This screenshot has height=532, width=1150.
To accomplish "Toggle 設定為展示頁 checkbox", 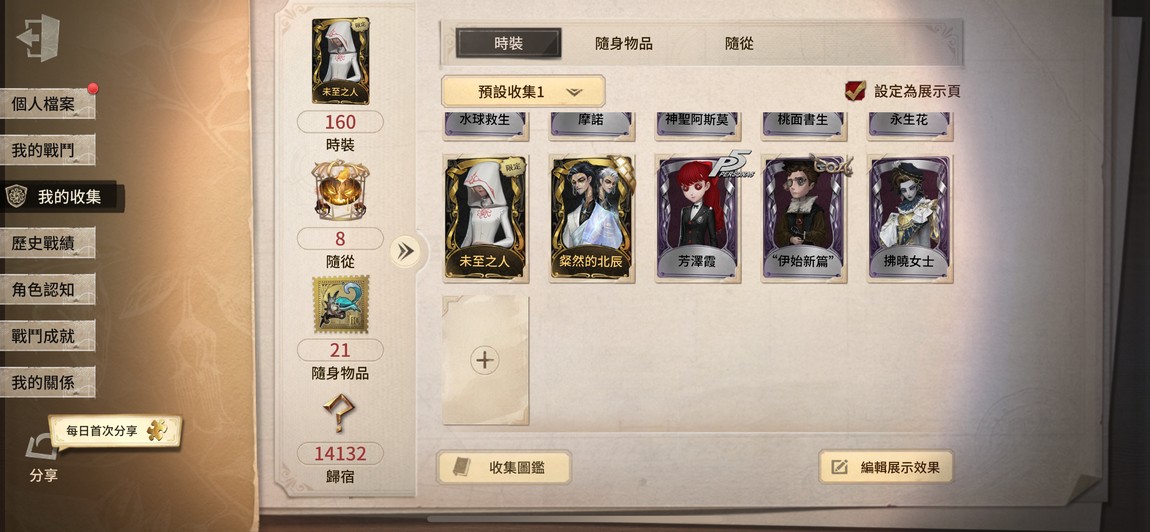I will 854,91.
